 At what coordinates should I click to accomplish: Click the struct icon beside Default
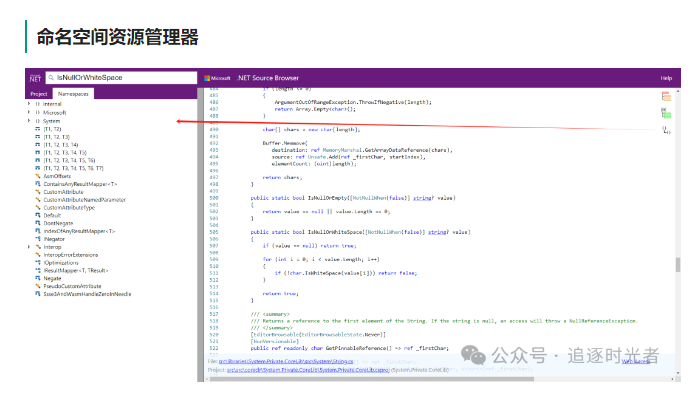tap(38, 215)
